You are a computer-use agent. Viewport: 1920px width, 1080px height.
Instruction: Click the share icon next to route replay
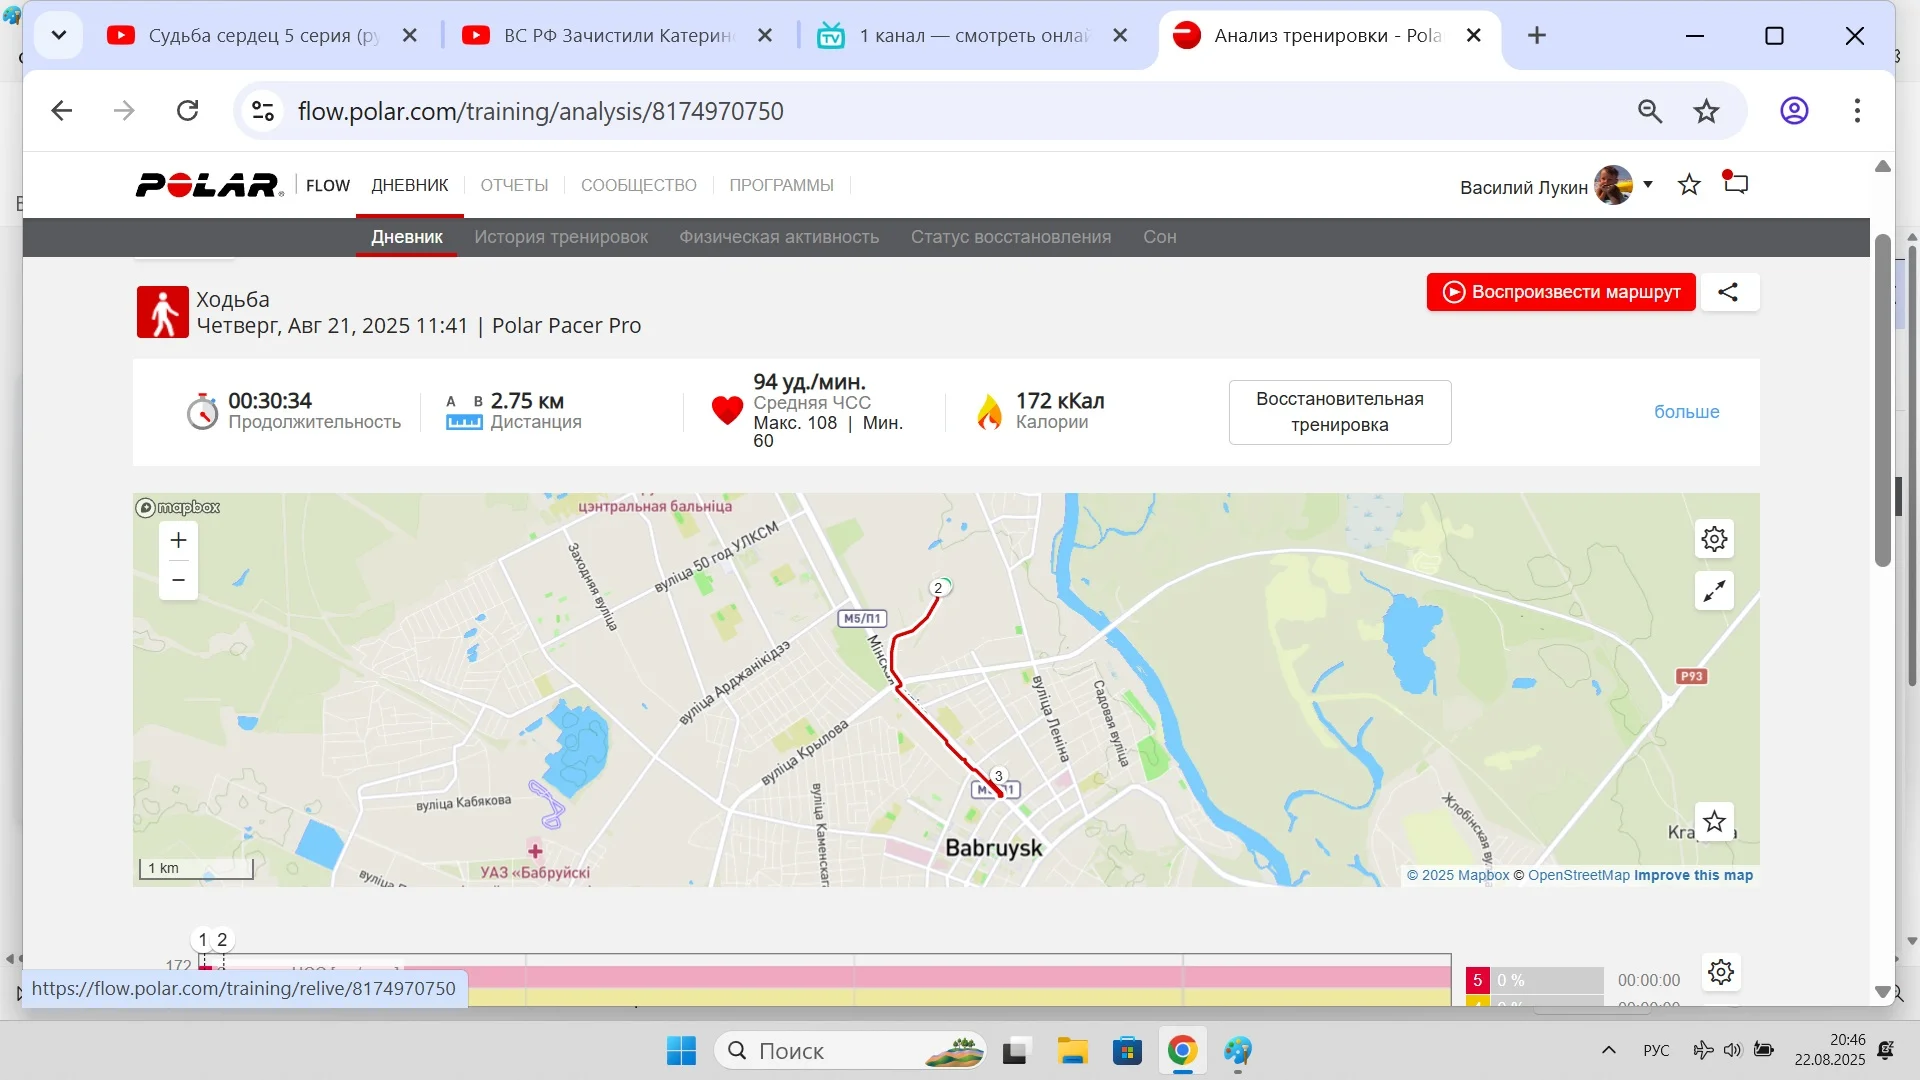(x=1728, y=292)
